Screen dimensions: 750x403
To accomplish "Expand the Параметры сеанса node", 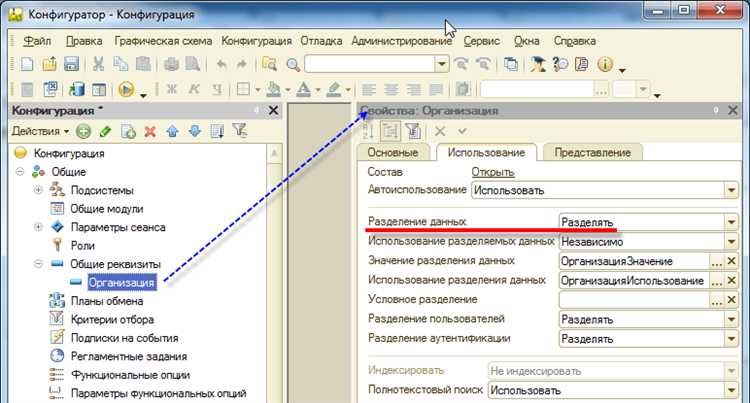I will 38,227.
